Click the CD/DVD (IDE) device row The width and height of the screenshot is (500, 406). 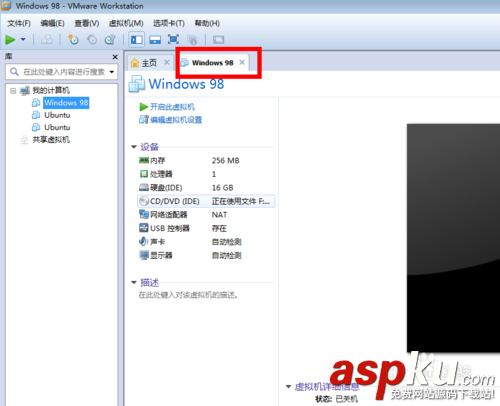[206, 201]
